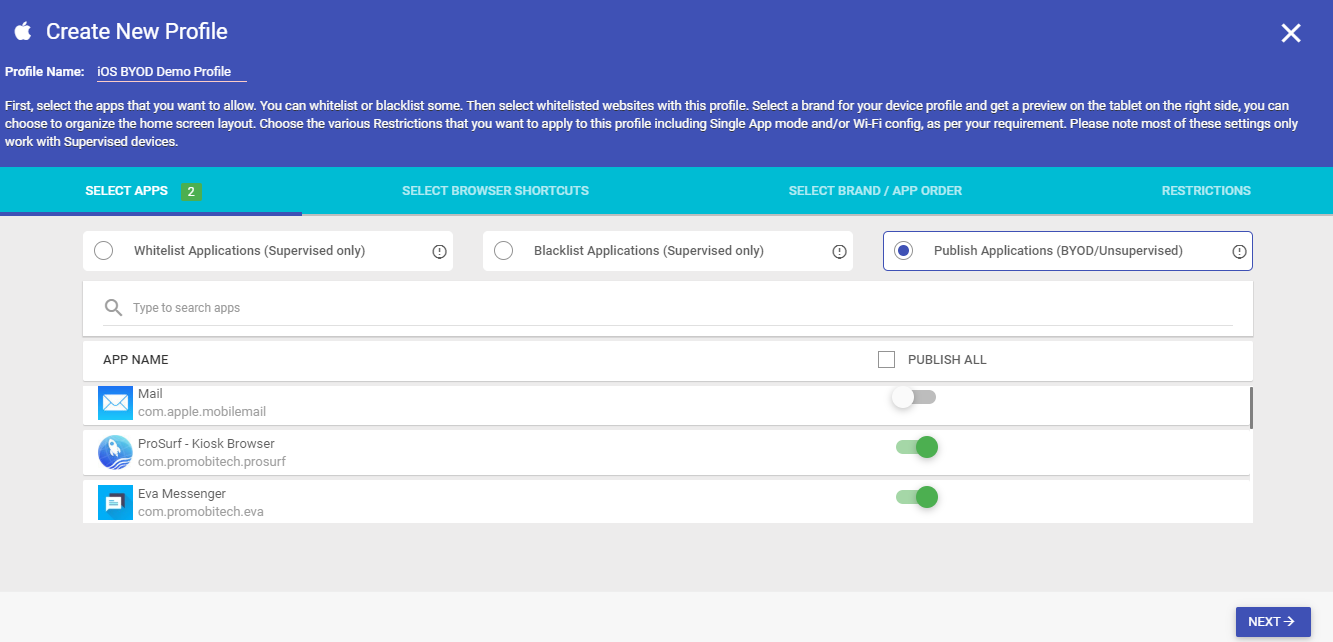Click the Create New Profile title
Viewport: 1333px width, 642px height.
click(x=137, y=32)
